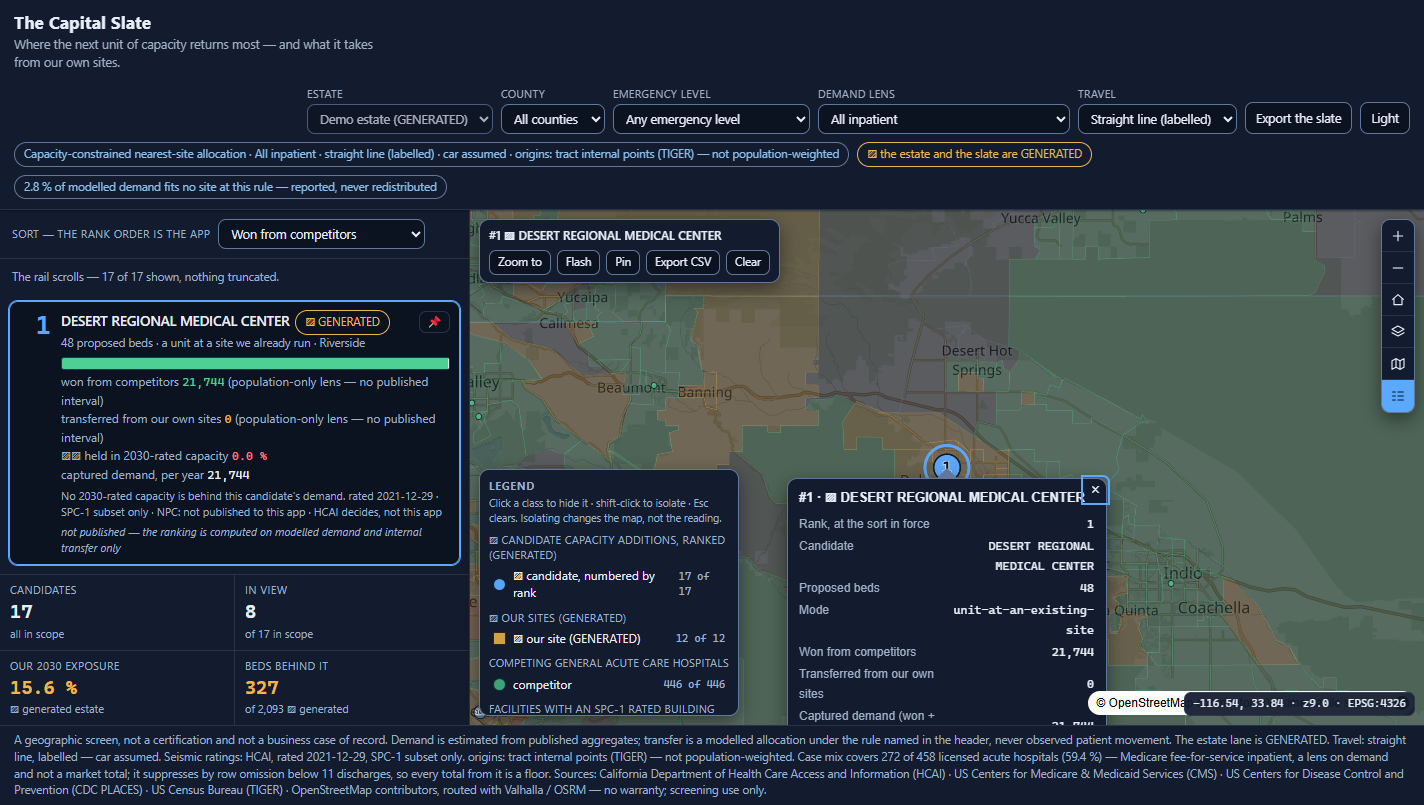Zoom out on the map

point(1398,268)
